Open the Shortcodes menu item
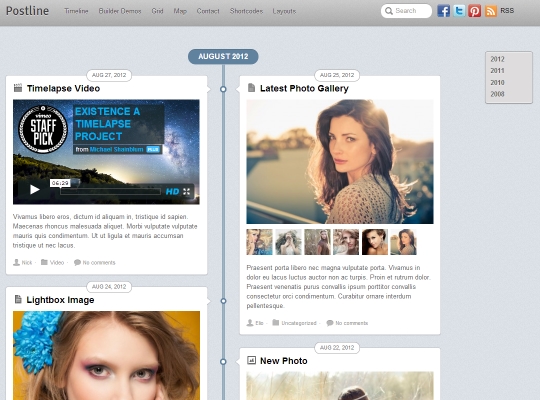 click(x=246, y=11)
